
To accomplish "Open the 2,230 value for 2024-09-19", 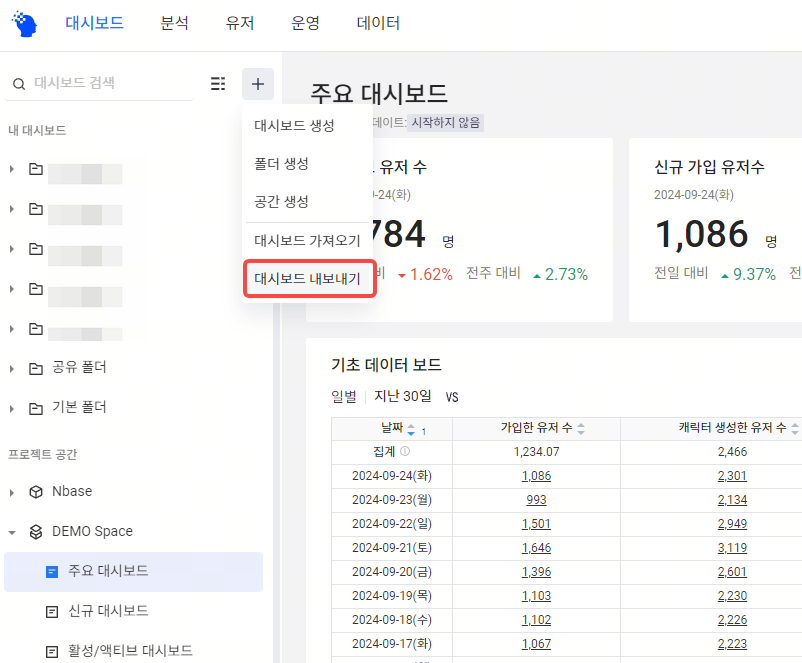I will [x=732, y=596].
